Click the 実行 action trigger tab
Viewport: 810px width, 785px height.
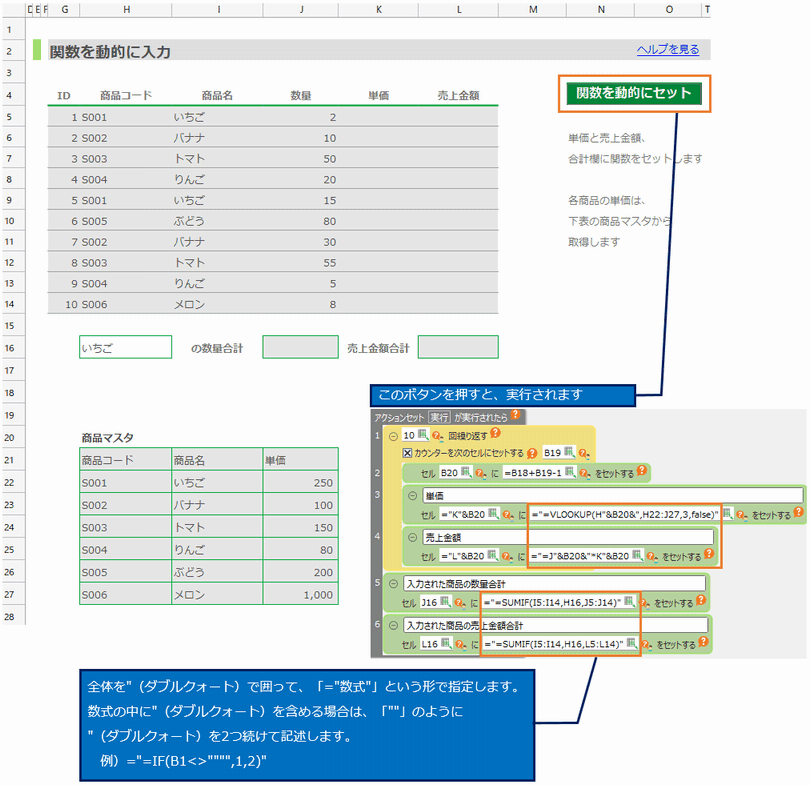(439, 416)
